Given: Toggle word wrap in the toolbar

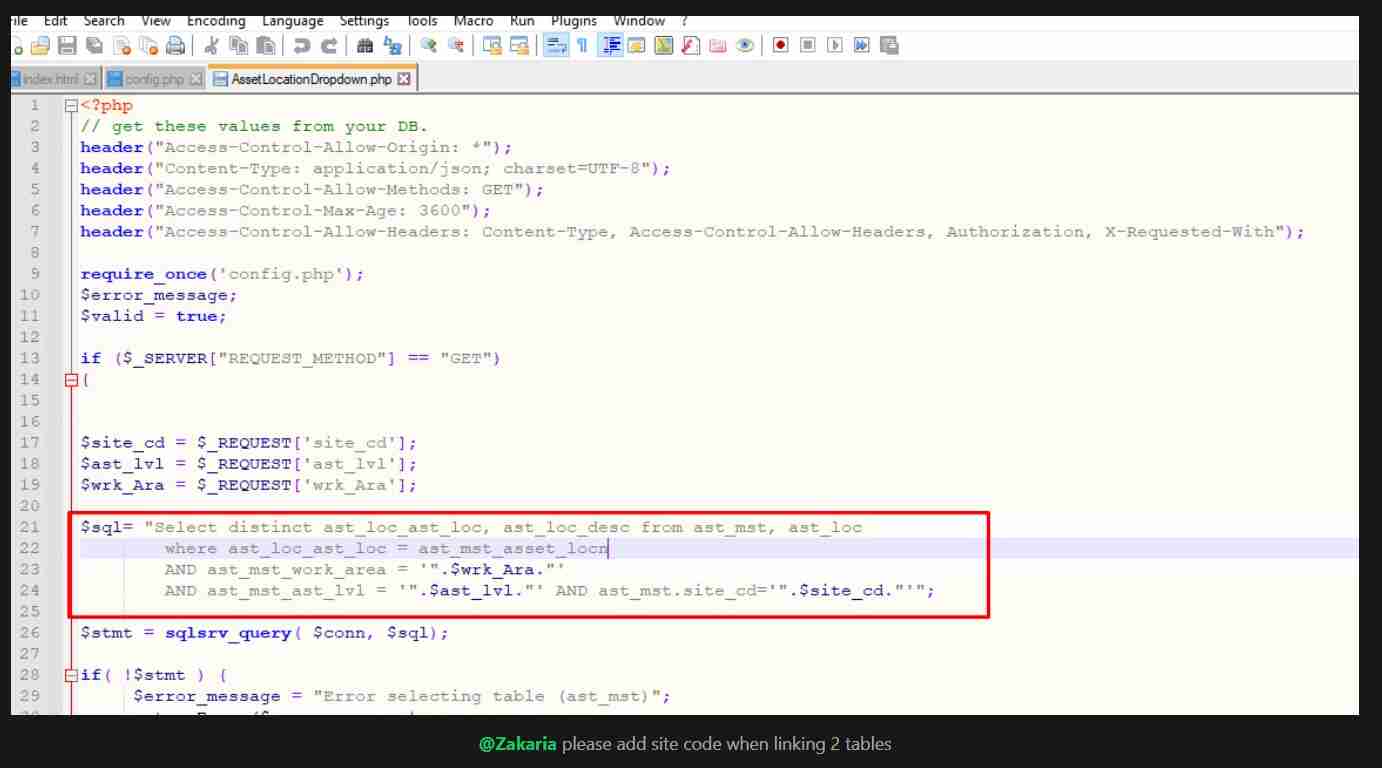Looking at the screenshot, I should [x=555, y=45].
